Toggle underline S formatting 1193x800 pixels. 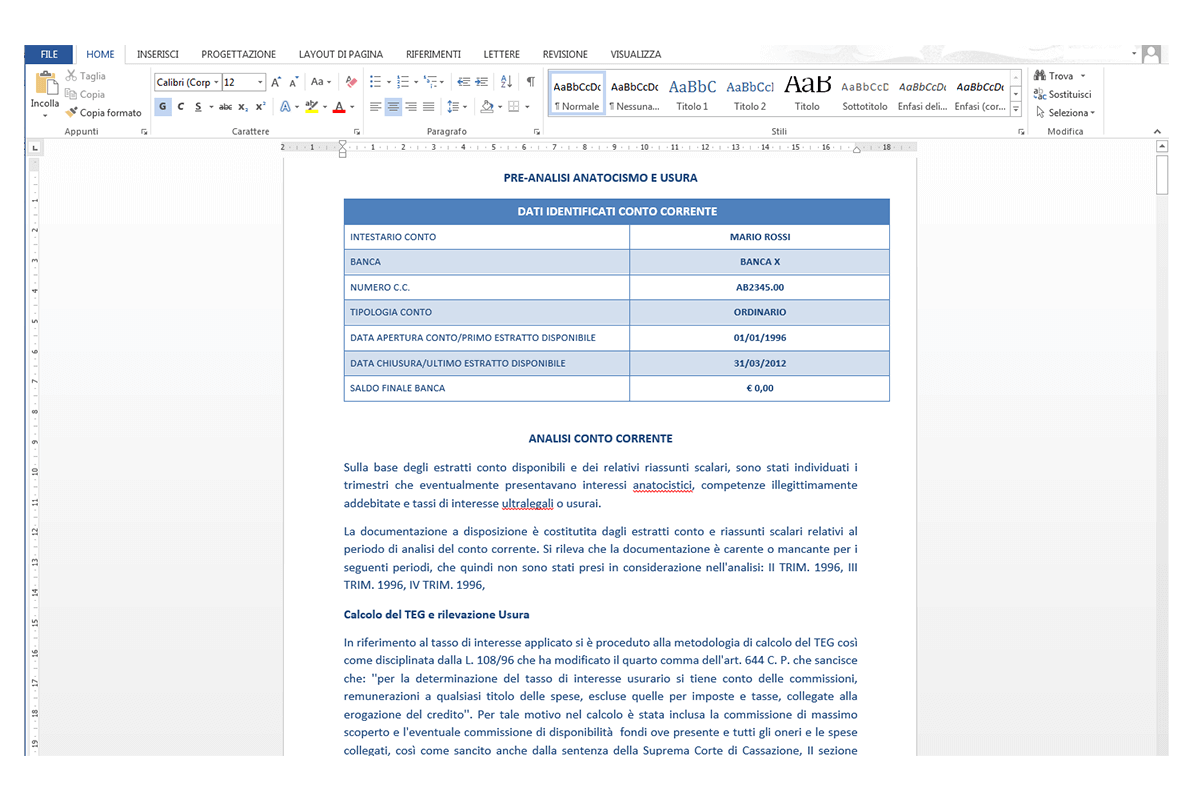tap(198, 107)
